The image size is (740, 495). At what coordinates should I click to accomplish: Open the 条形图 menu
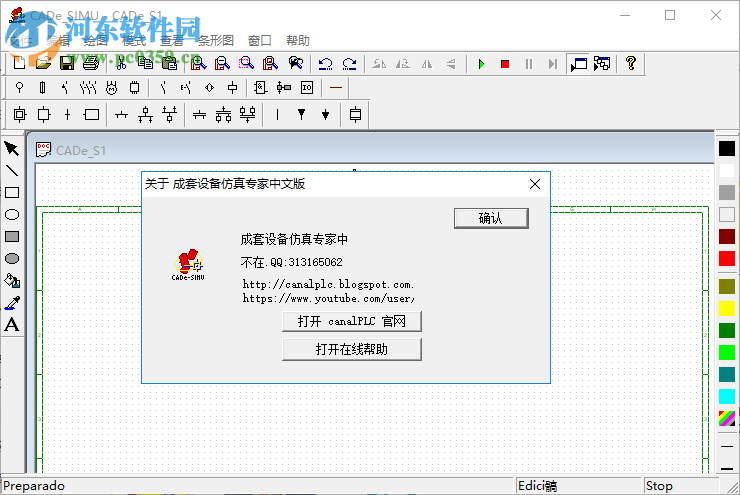(x=216, y=41)
